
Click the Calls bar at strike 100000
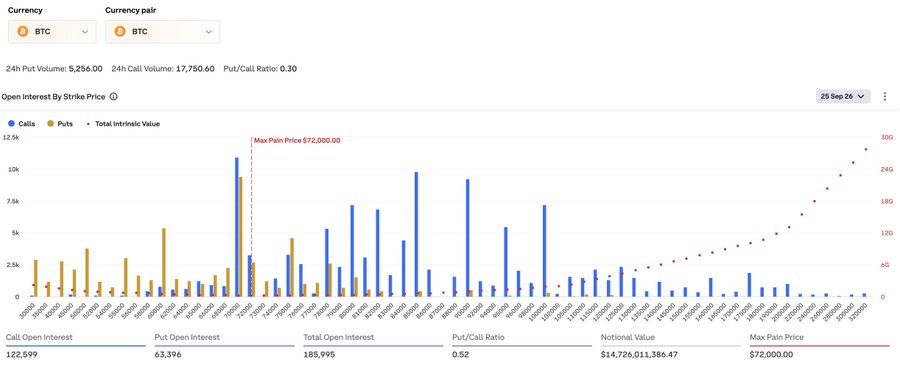pos(544,251)
